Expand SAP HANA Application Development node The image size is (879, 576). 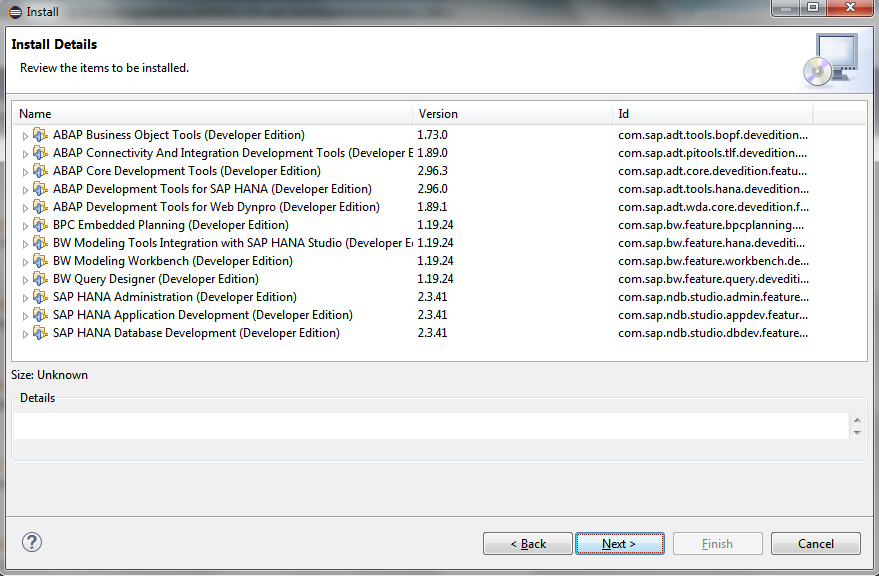tap(25, 316)
